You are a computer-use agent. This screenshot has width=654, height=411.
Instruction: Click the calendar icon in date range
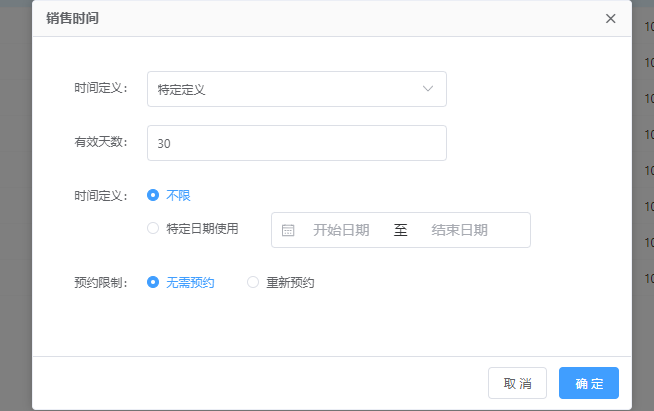tap(288, 230)
